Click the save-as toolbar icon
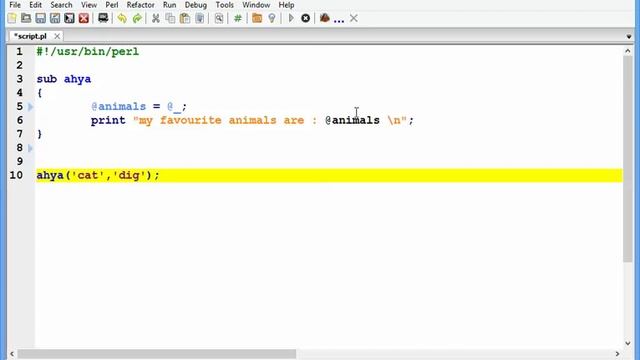640x360 pixels. coord(55,18)
